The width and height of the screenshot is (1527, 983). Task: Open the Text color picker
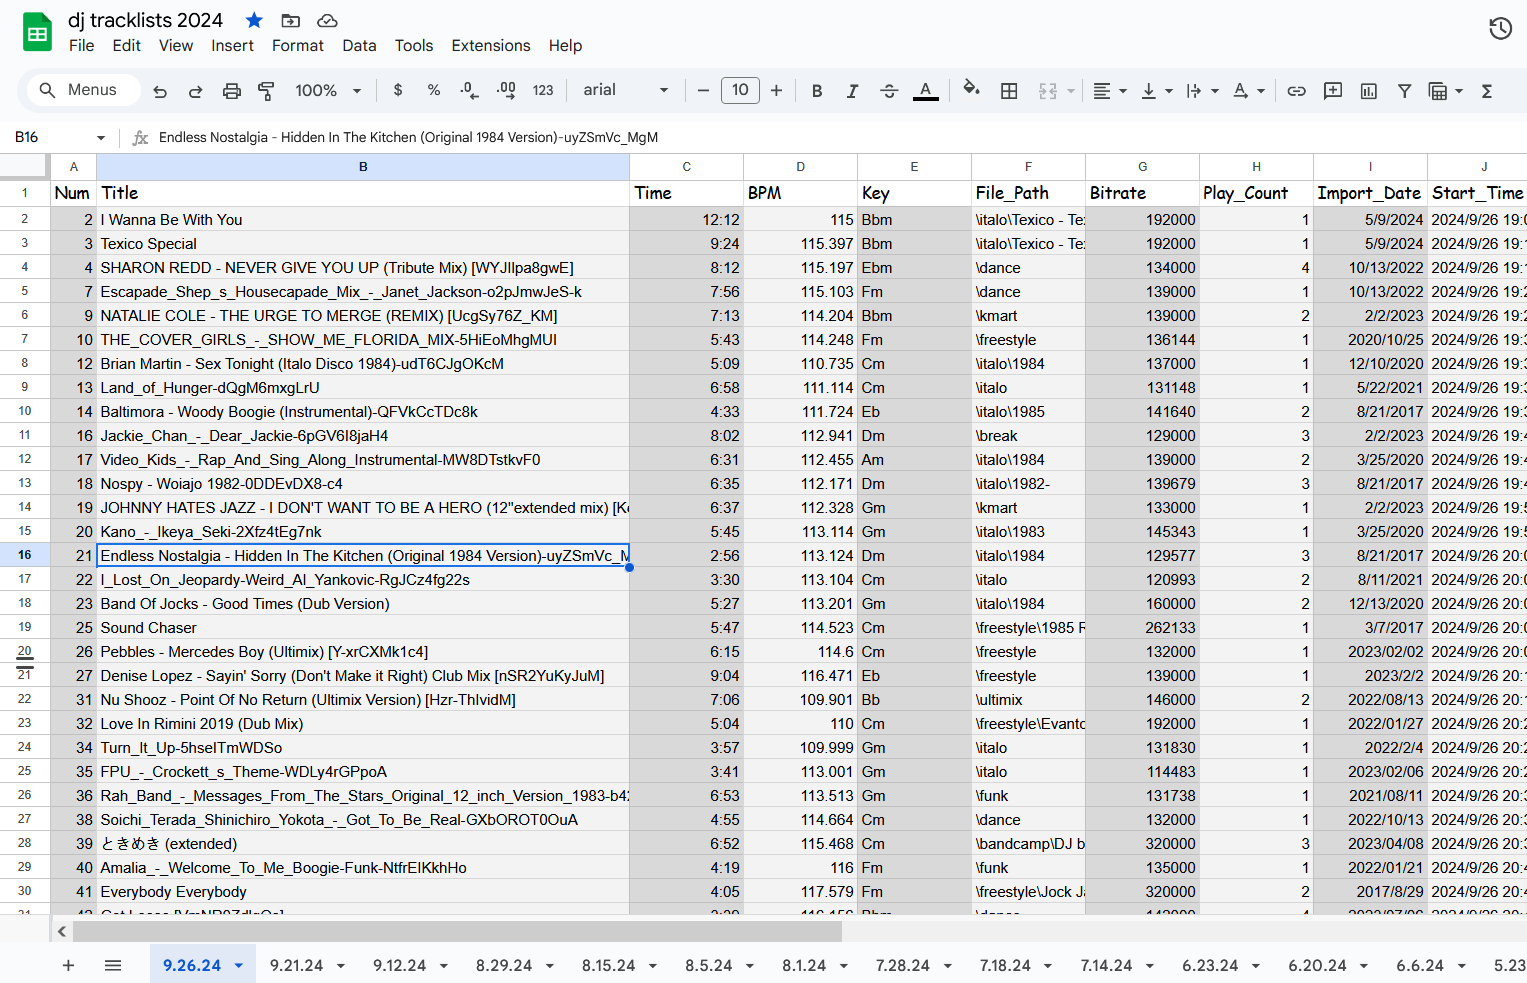pyautogui.click(x=925, y=91)
